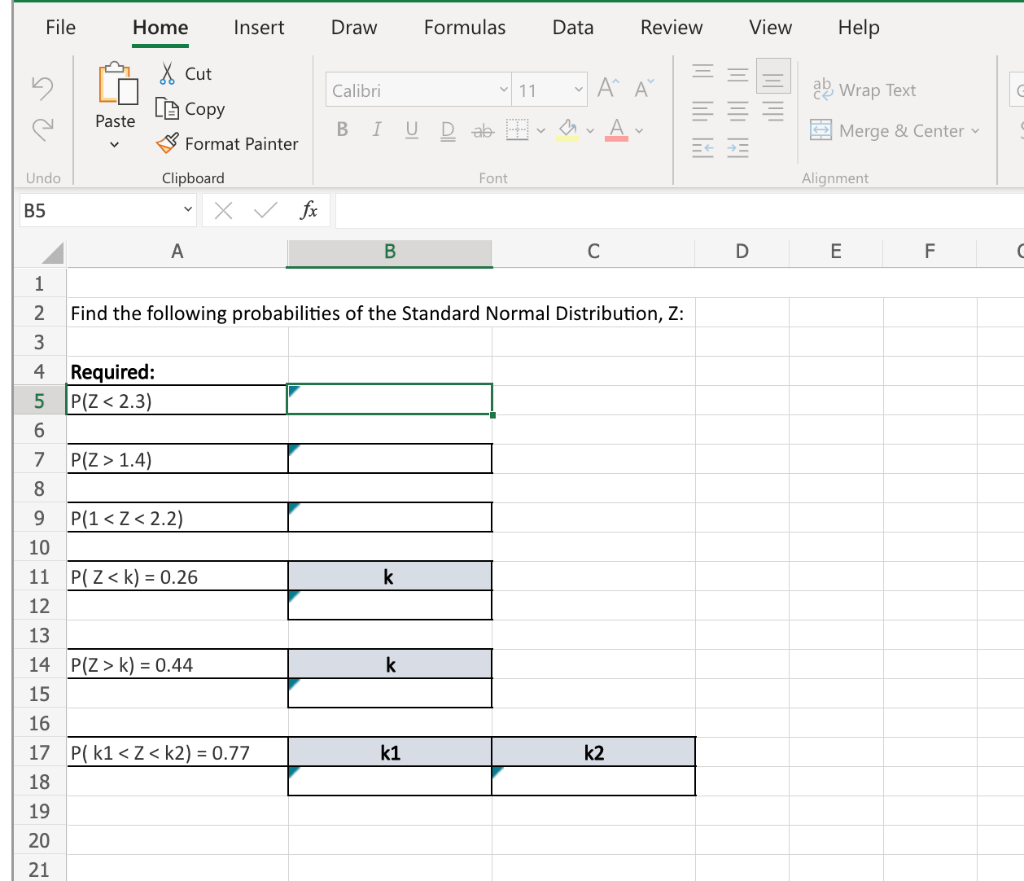Select row 11 header
Viewport: 1024px width, 881px height.
(x=39, y=577)
